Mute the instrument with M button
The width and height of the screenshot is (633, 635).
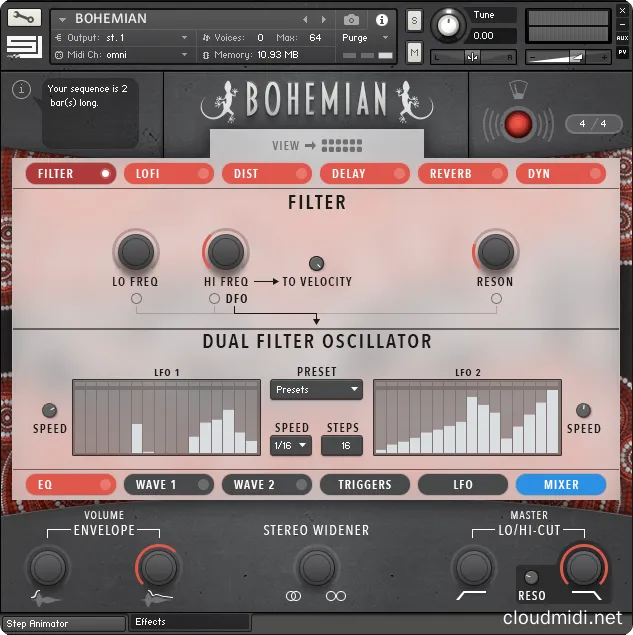[x=414, y=52]
